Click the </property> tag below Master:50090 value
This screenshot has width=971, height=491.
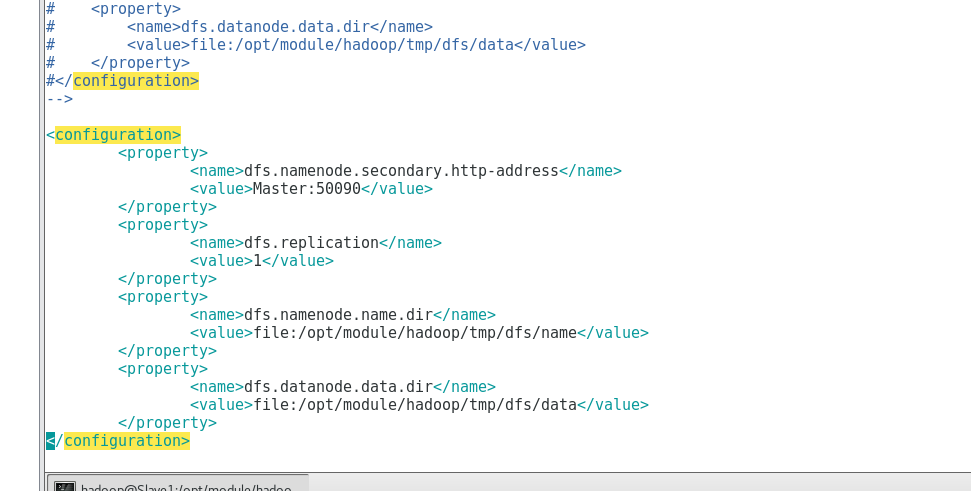coord(167,207)
